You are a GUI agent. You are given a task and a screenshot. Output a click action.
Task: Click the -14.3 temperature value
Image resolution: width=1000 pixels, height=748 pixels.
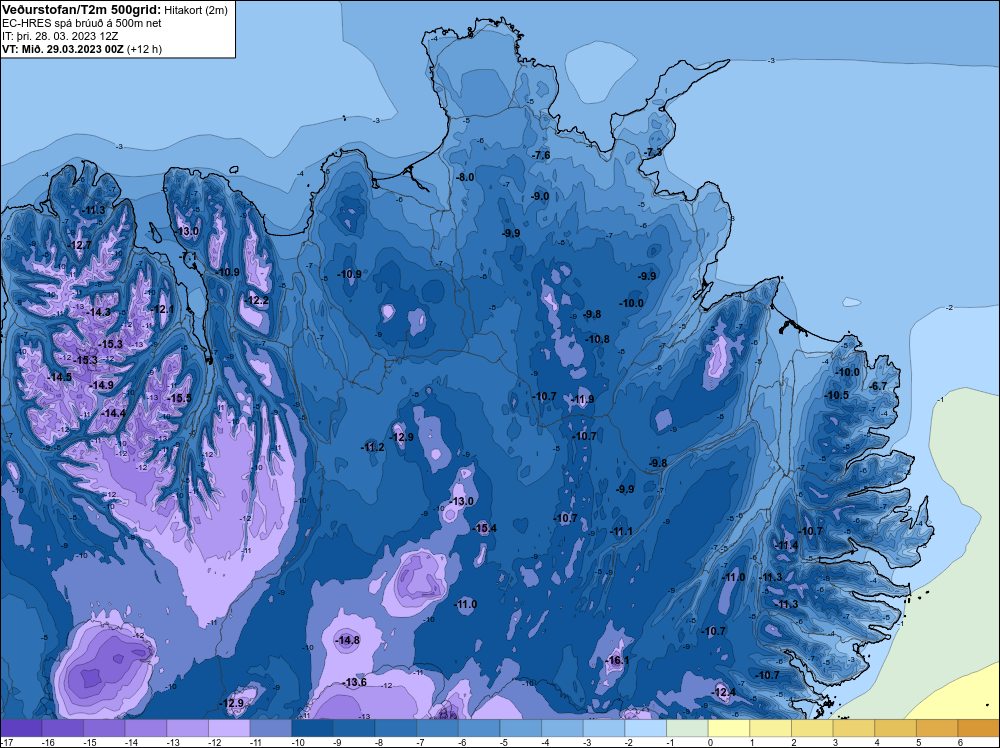pos(99,312)
